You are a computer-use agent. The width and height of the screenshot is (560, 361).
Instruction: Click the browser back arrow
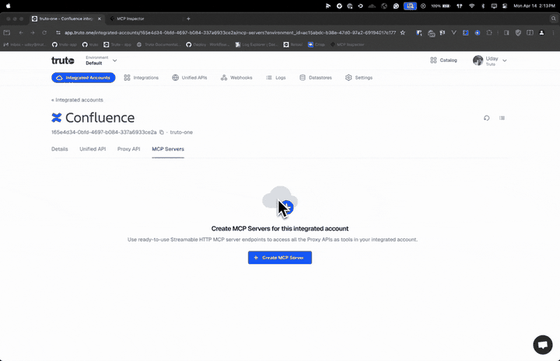click(x=21, y=32)
